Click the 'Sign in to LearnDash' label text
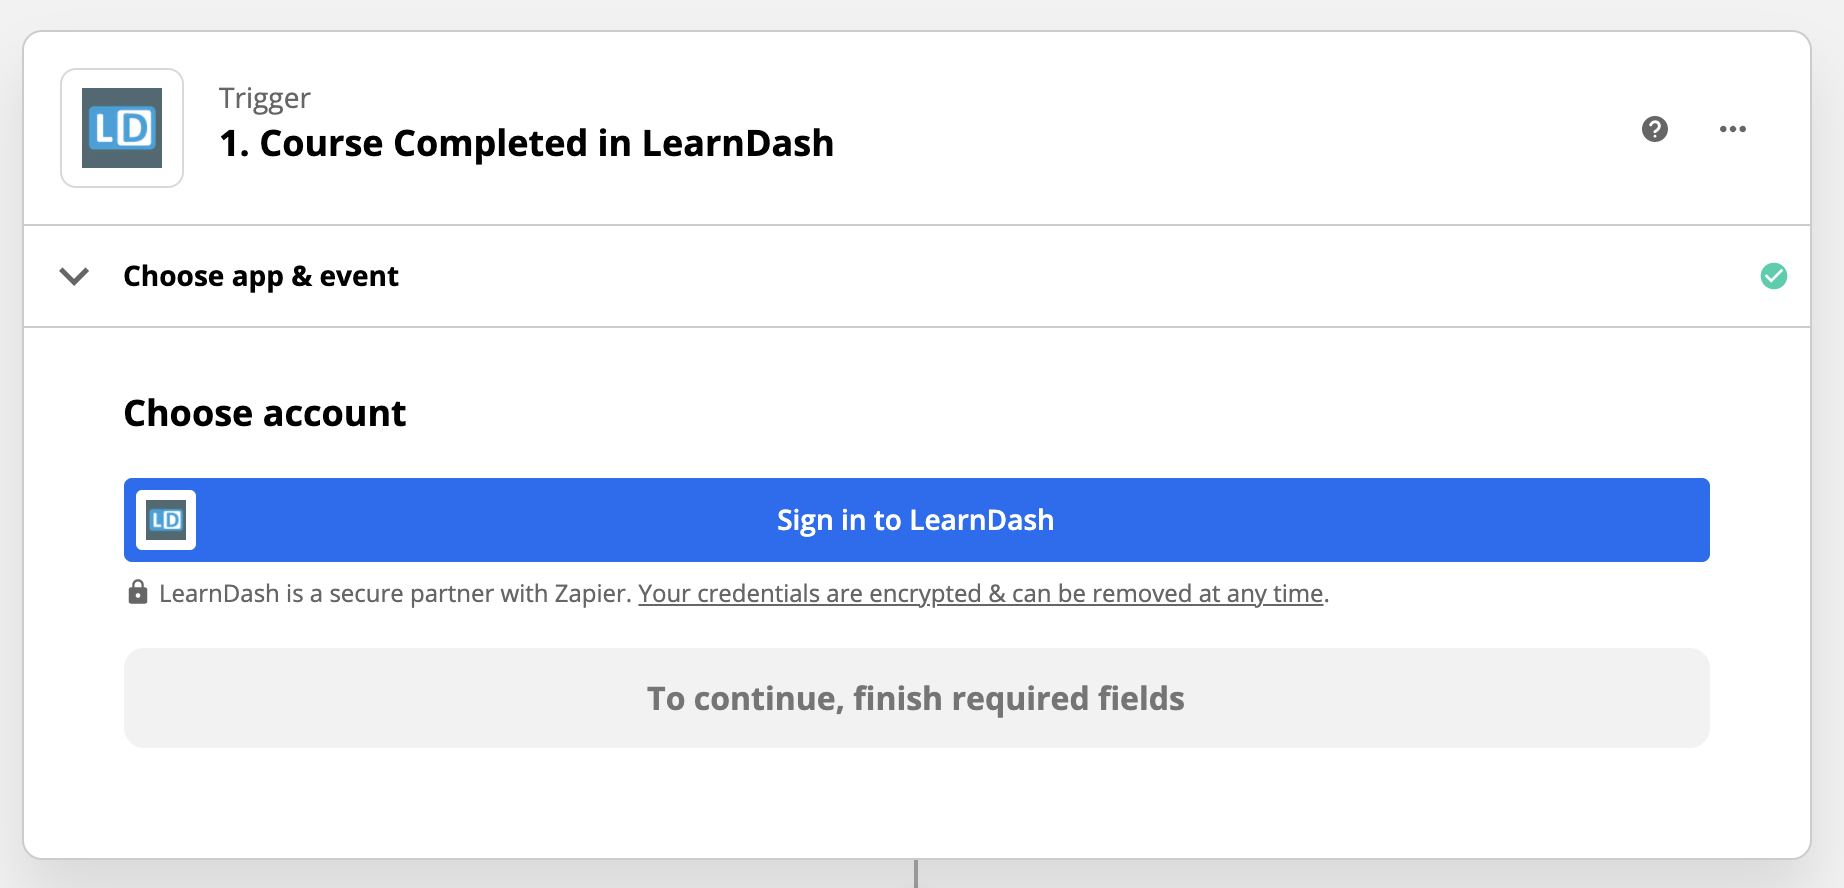 pos(916,520)
